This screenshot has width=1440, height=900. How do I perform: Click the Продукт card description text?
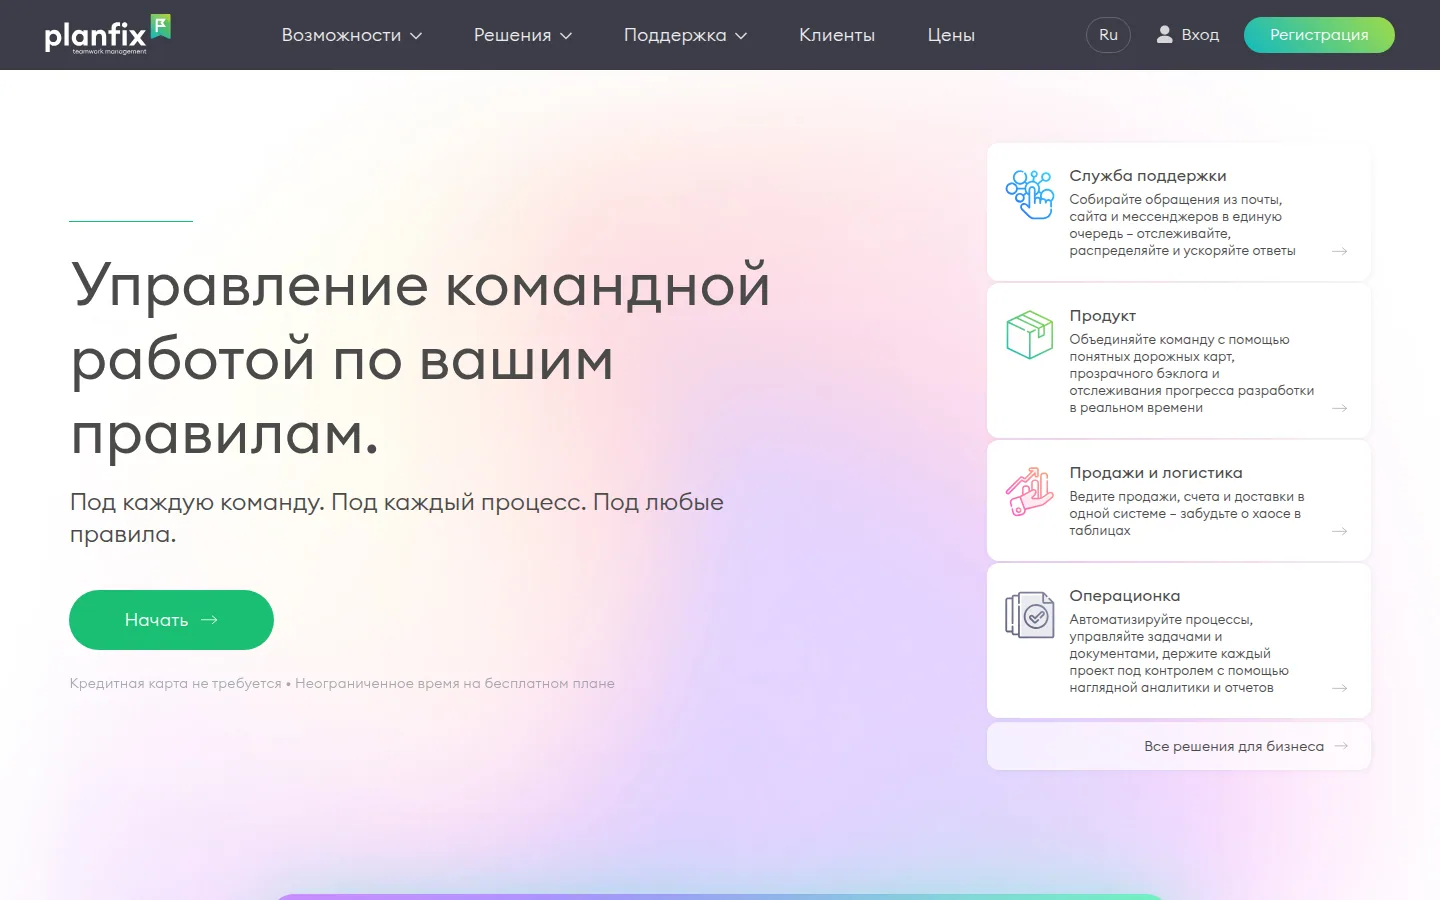[1192, 374]
